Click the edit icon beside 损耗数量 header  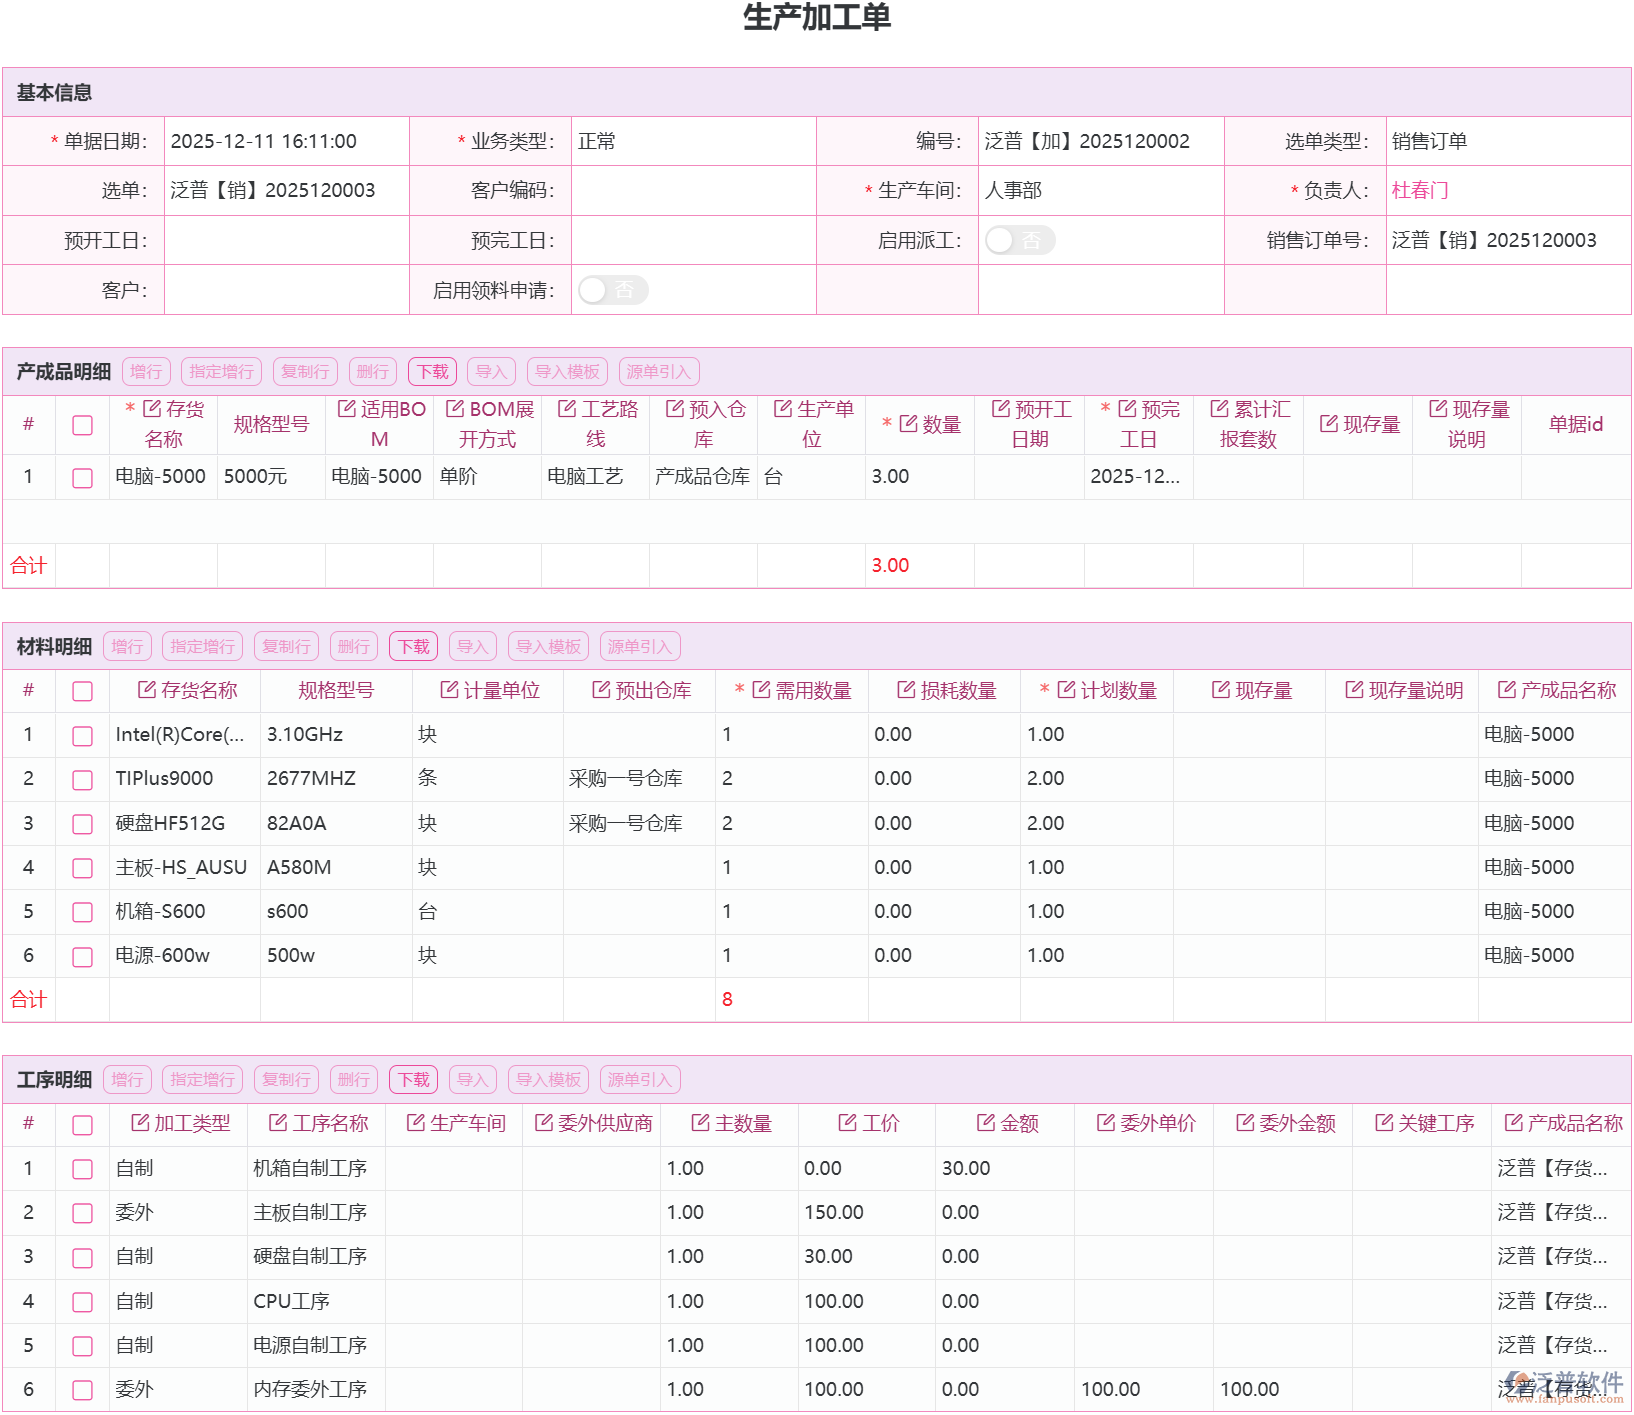pyautogui.click(x=906, y=690)
